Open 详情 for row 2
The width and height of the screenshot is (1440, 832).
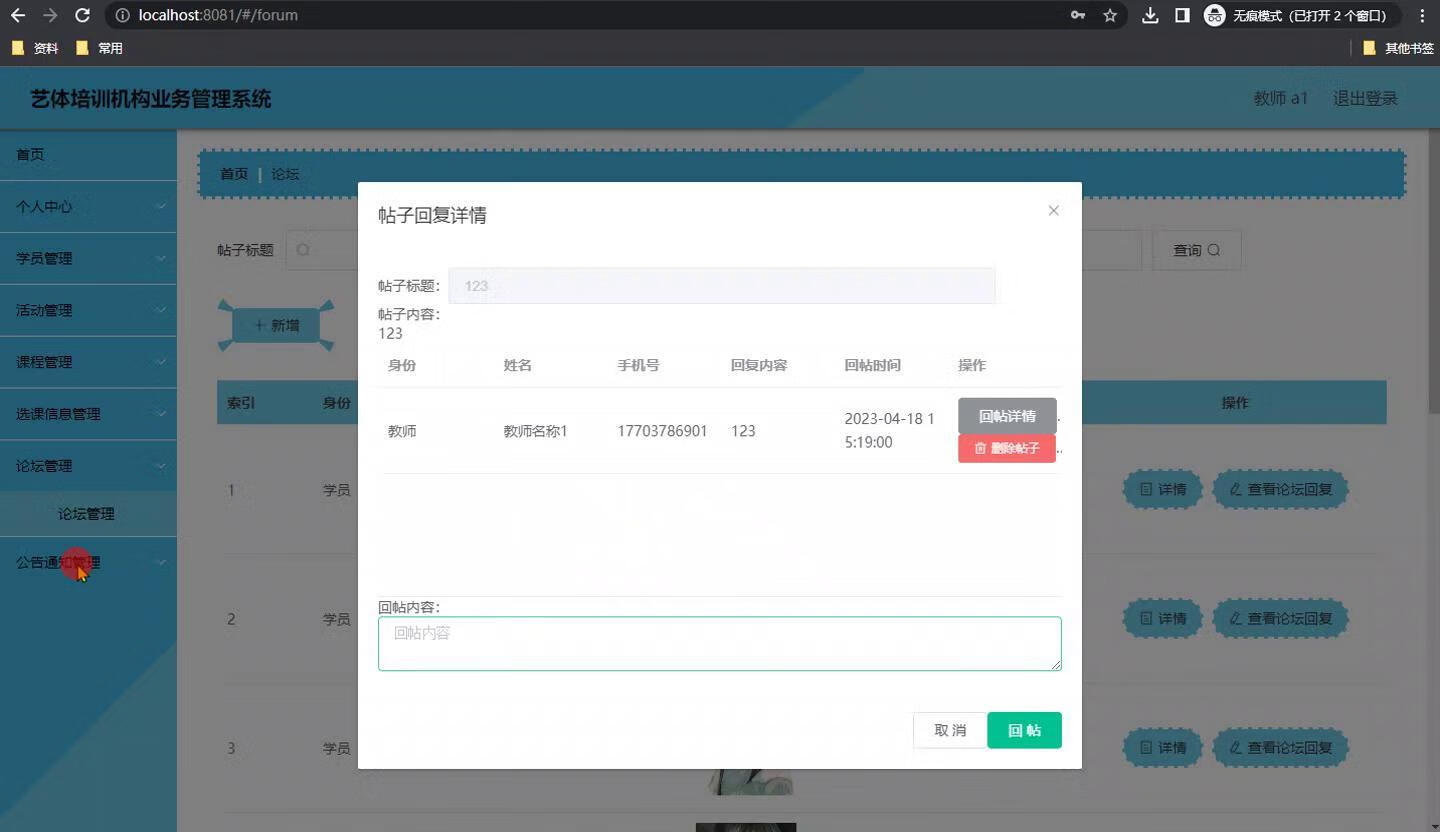[x=1162, y=619]
